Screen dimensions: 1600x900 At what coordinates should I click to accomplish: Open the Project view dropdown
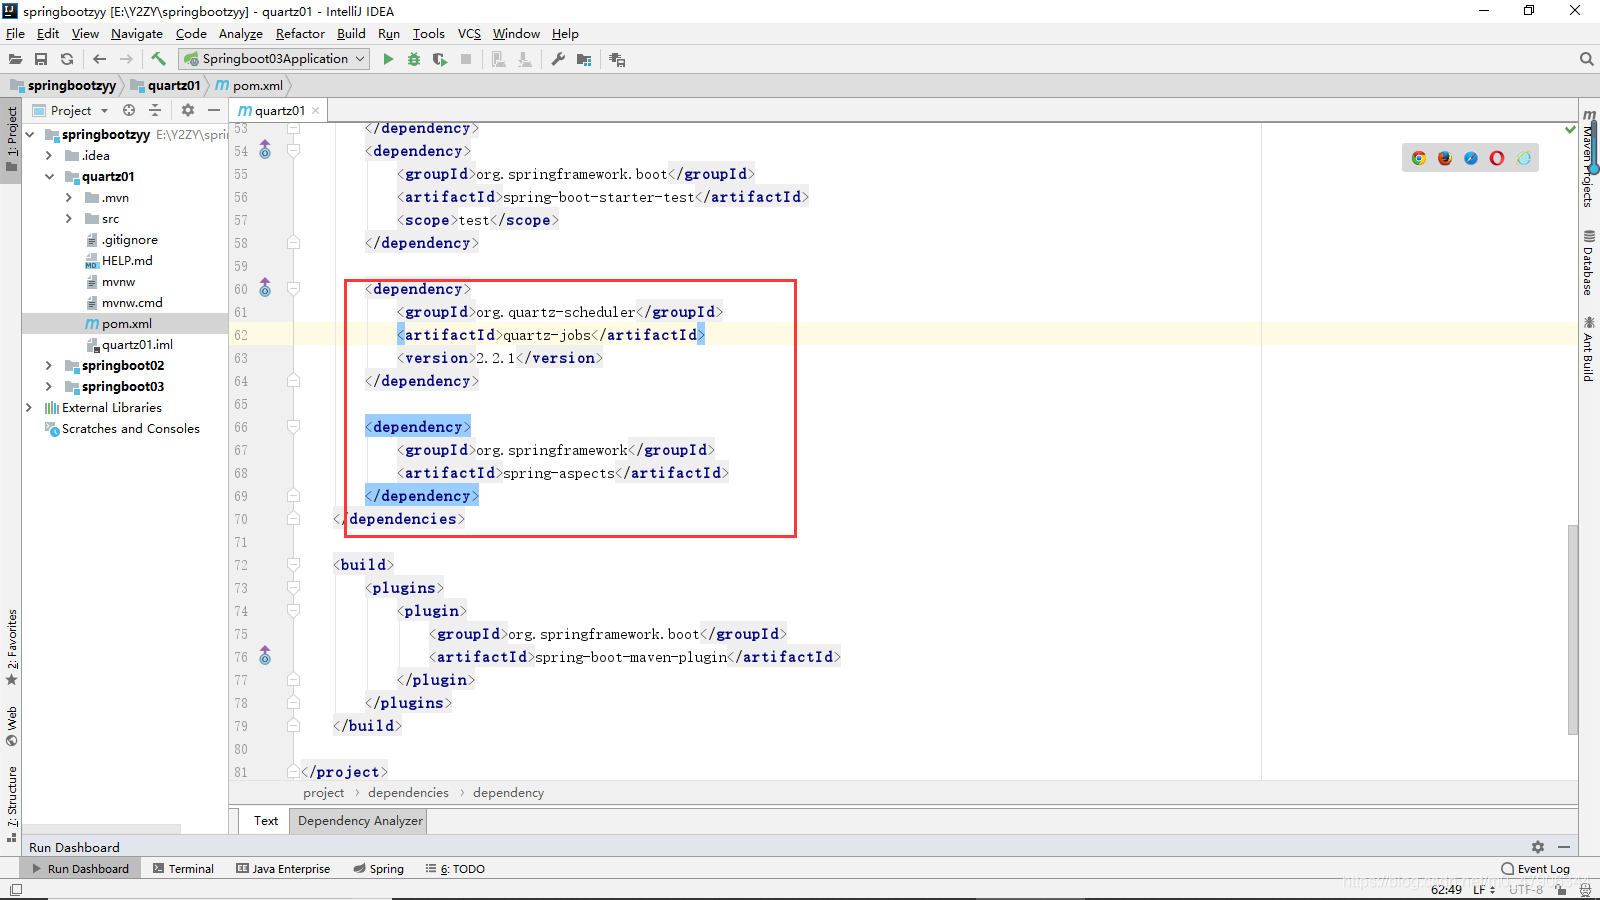pyautogui.click(x=70, y=110)
